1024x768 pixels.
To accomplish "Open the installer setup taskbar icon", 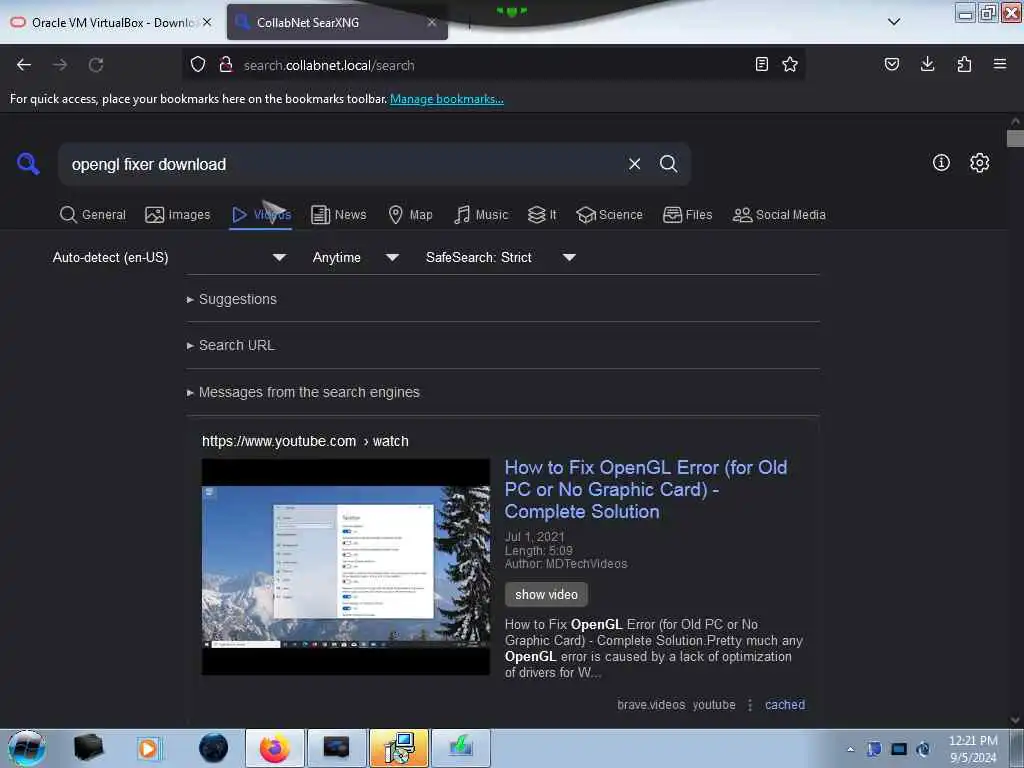I will [398, 748].
